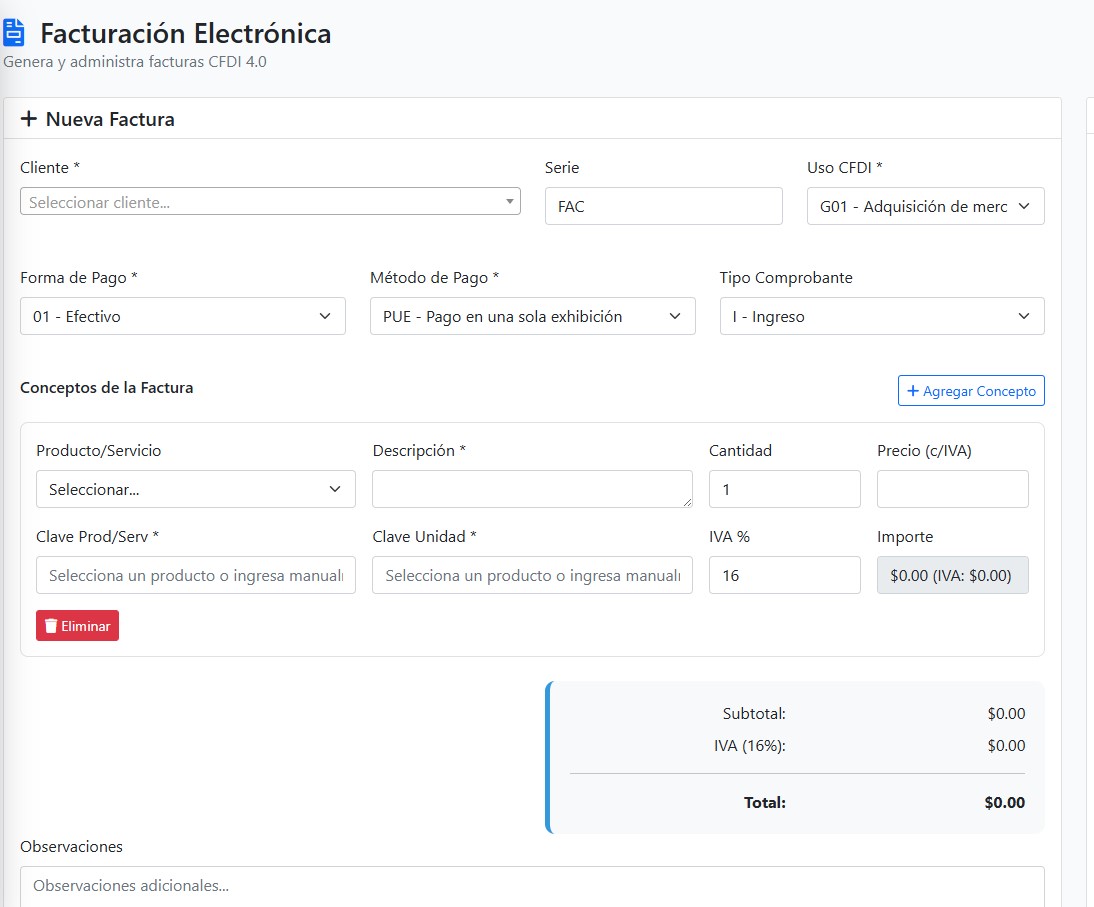Click the Observaciones adicionales text box
The height and width of the screenshot is (907, 1094).
click(x=532, y=886)
